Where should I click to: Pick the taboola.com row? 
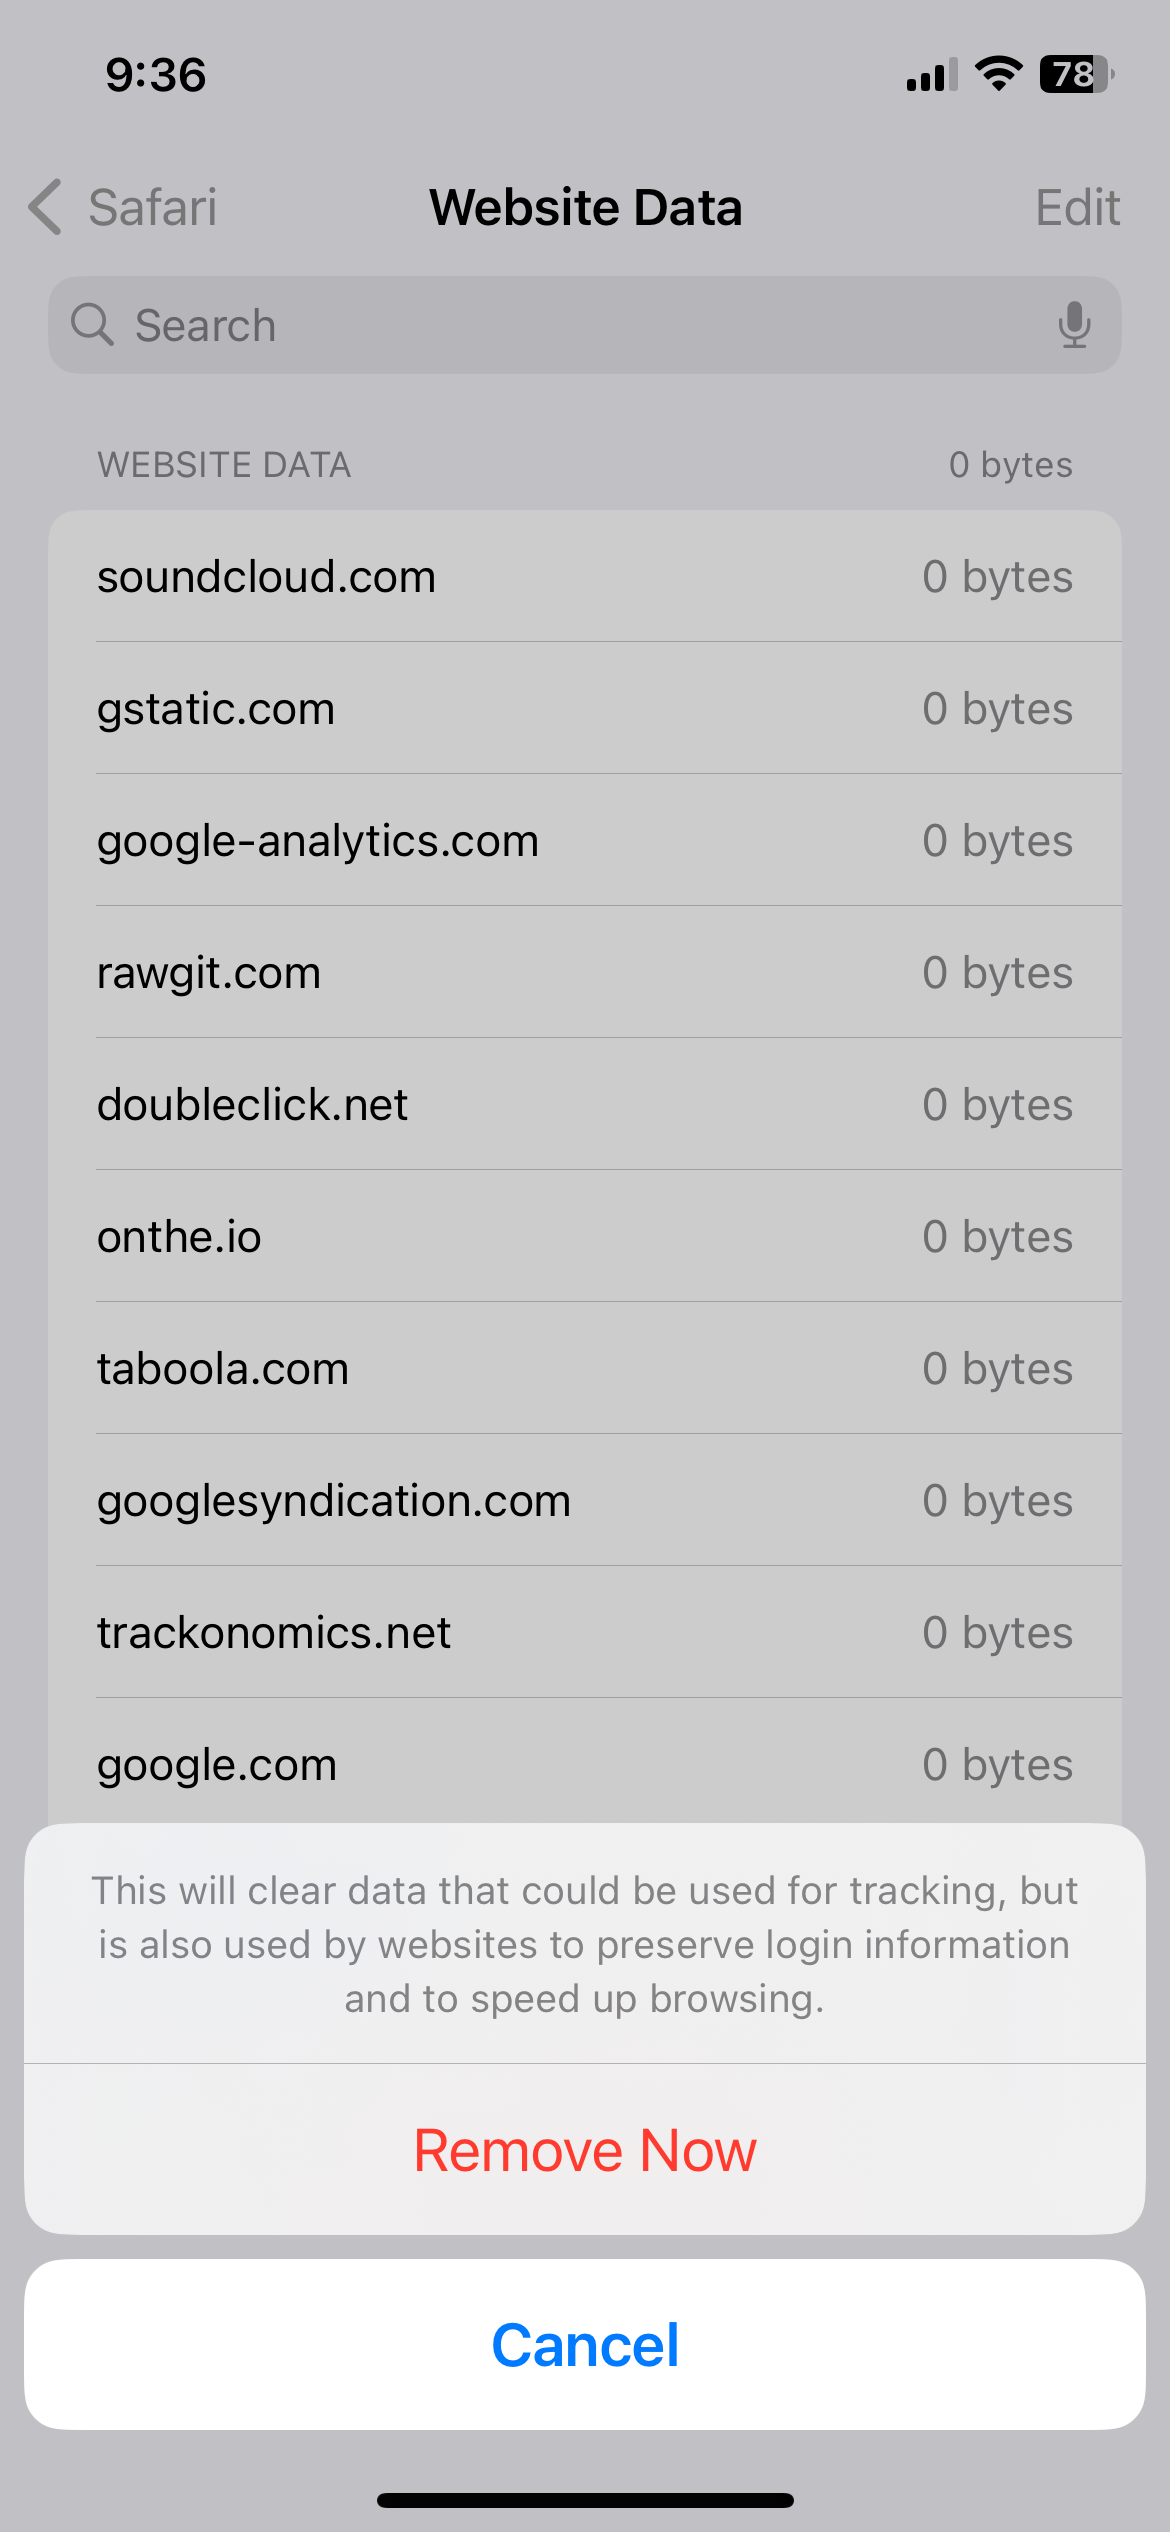[585, 1369]
